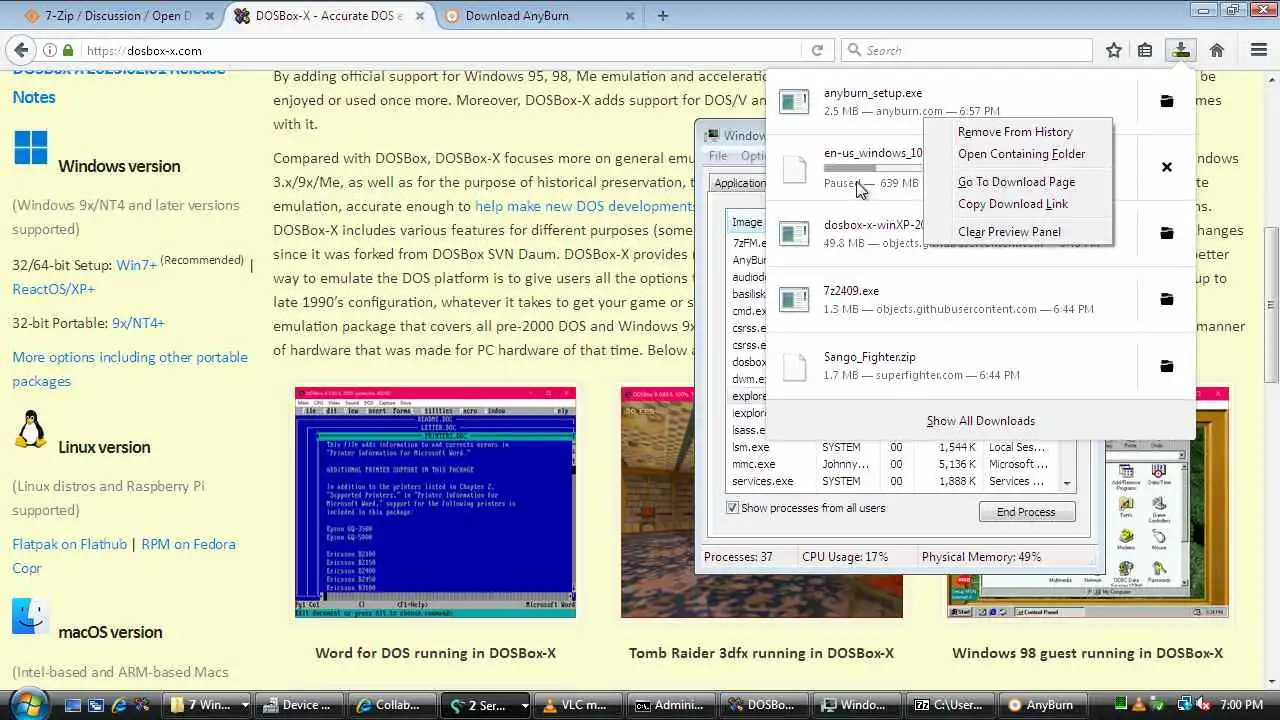Image resolution: width=1280 pixels, height=720 pixels.
Task: Click the Windows Start orb
Action: coord(29,704)
